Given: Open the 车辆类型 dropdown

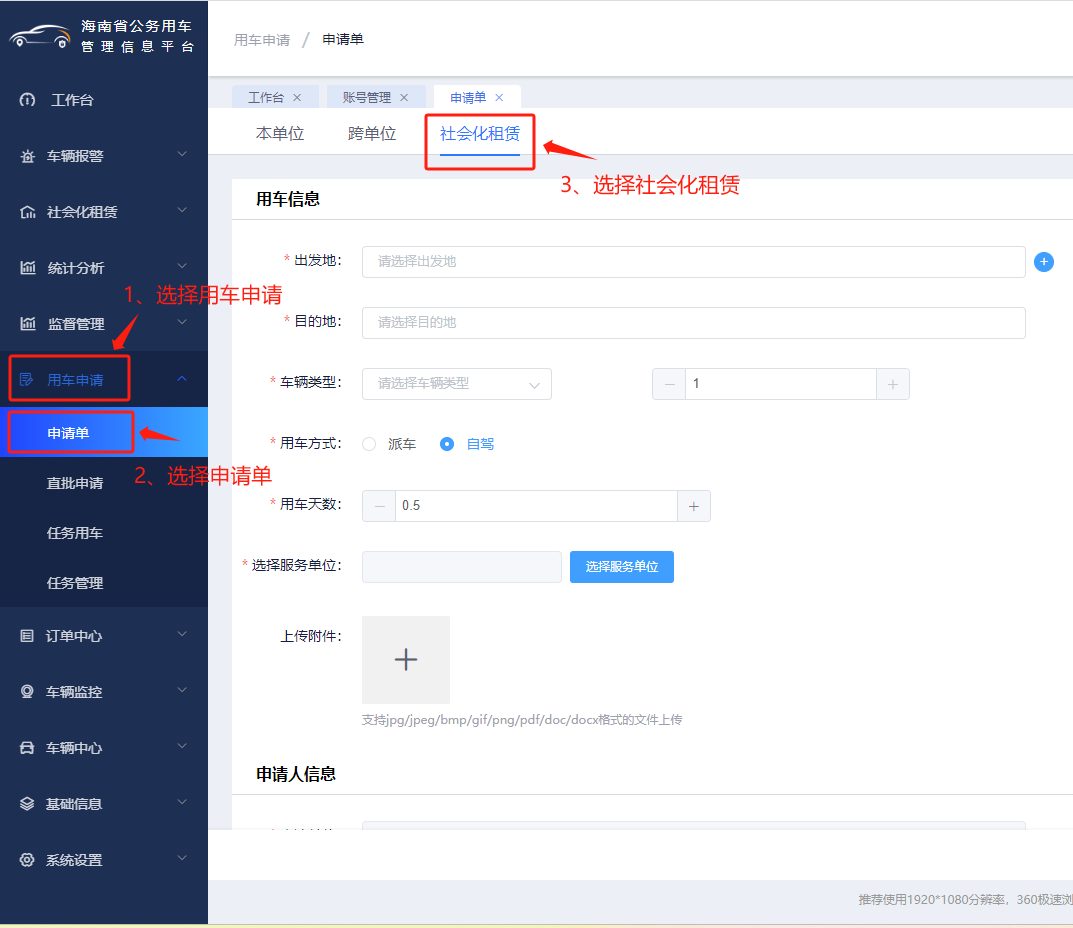Looking at the screenshot, I should 456,384.
